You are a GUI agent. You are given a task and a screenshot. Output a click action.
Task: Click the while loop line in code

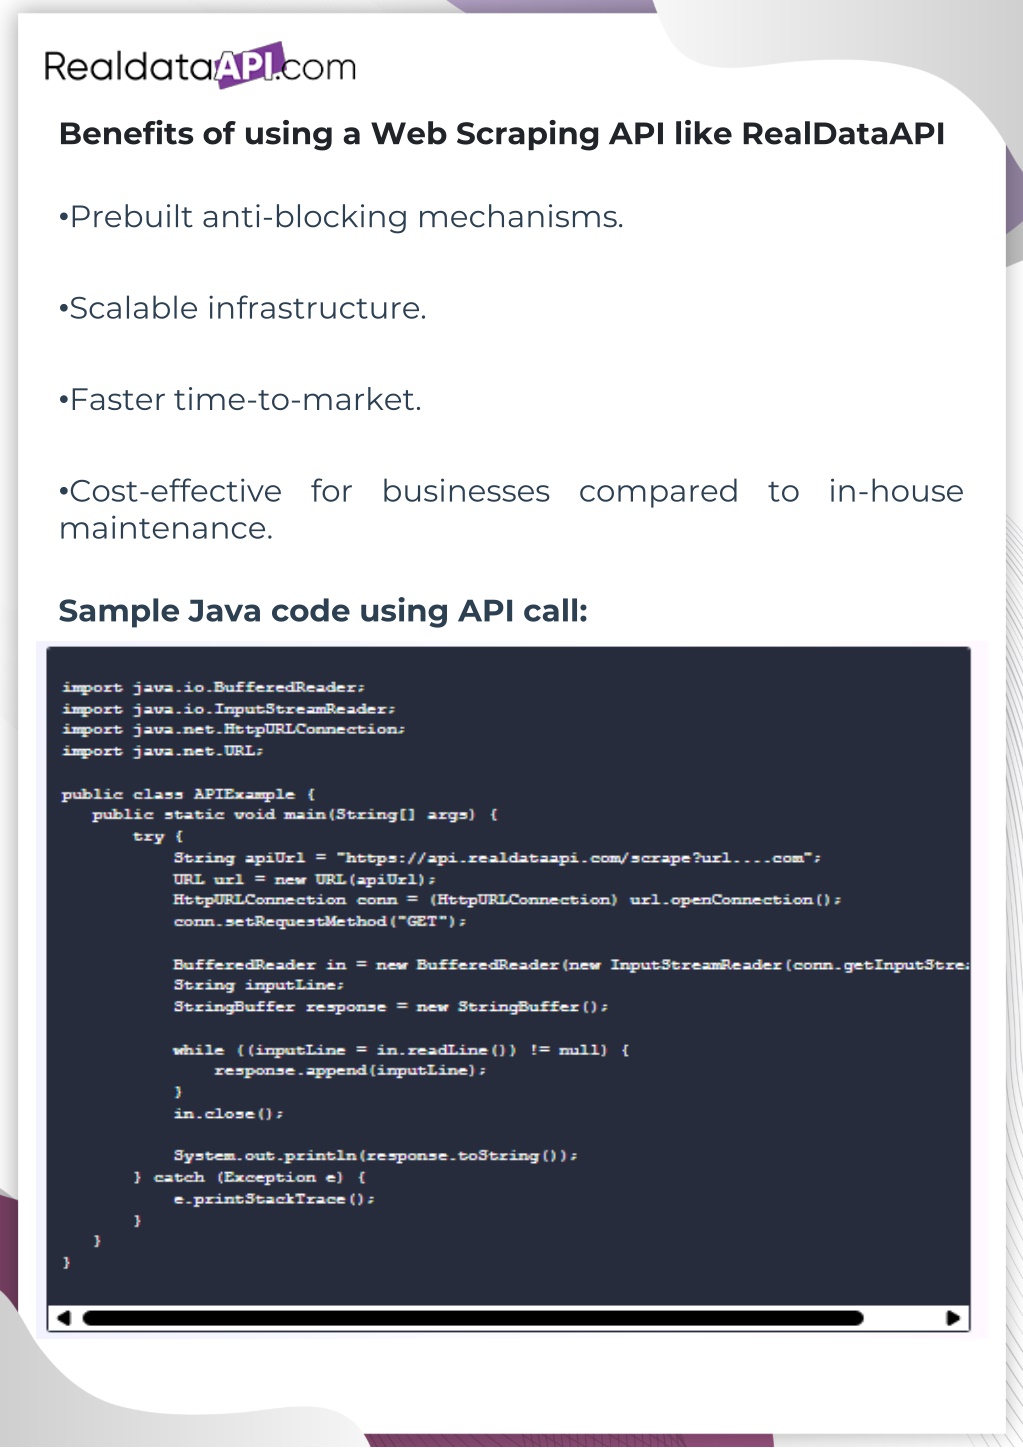tap(400, 1049)
